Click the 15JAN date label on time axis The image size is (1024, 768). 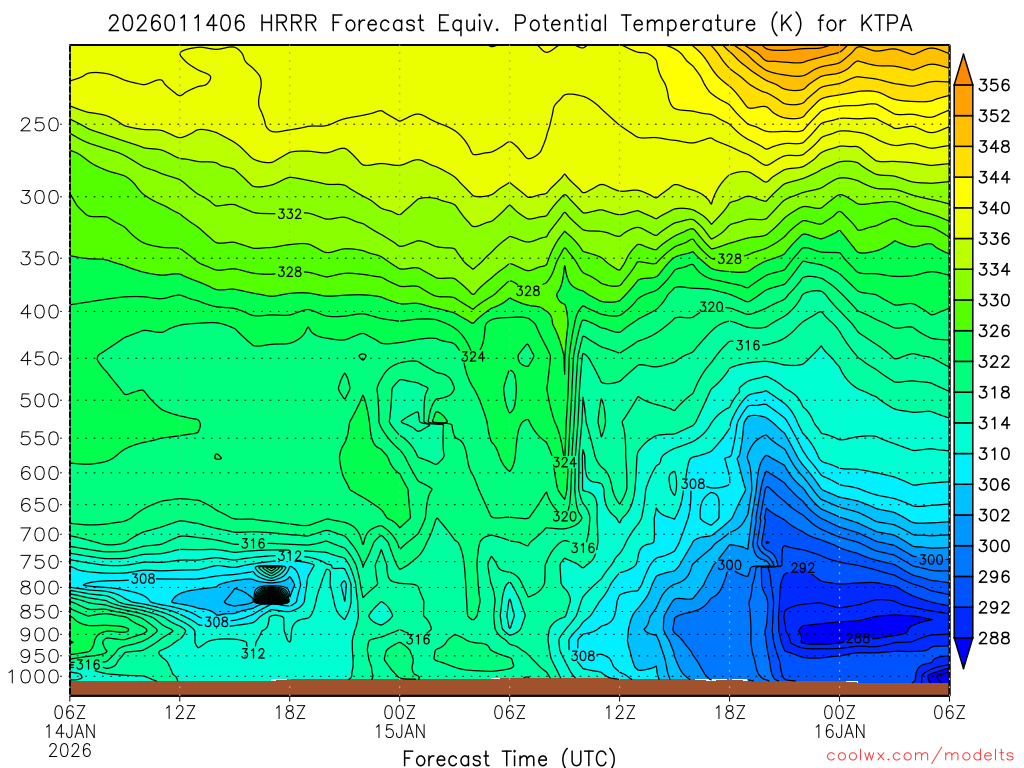[x=400, y=731]
